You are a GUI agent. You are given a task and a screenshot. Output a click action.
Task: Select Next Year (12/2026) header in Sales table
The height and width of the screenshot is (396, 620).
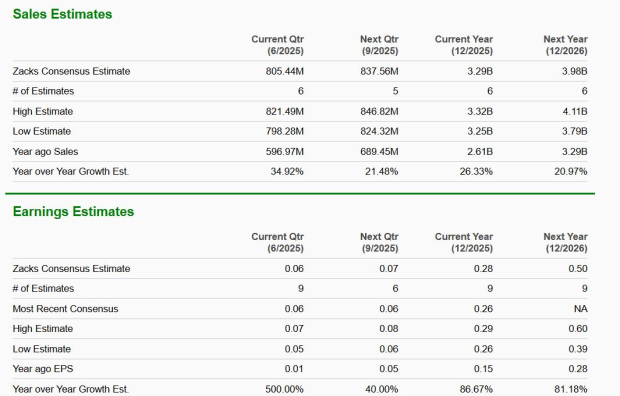coord(565,45)
